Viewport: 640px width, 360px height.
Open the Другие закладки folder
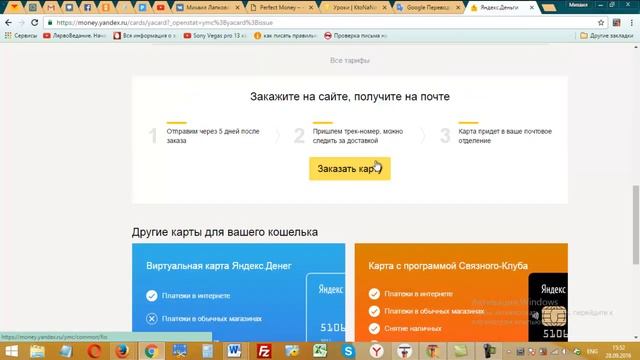pos(607,36)
